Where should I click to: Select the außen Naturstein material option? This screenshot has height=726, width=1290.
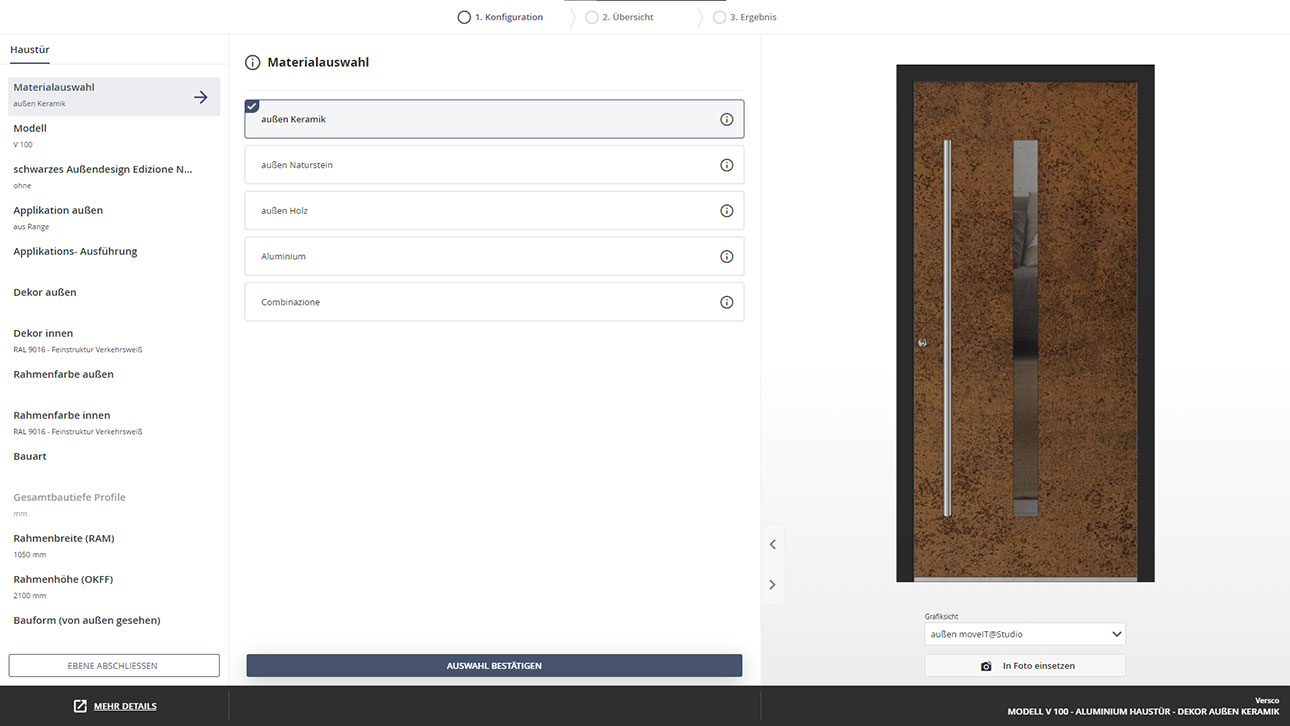click(480, 165)
